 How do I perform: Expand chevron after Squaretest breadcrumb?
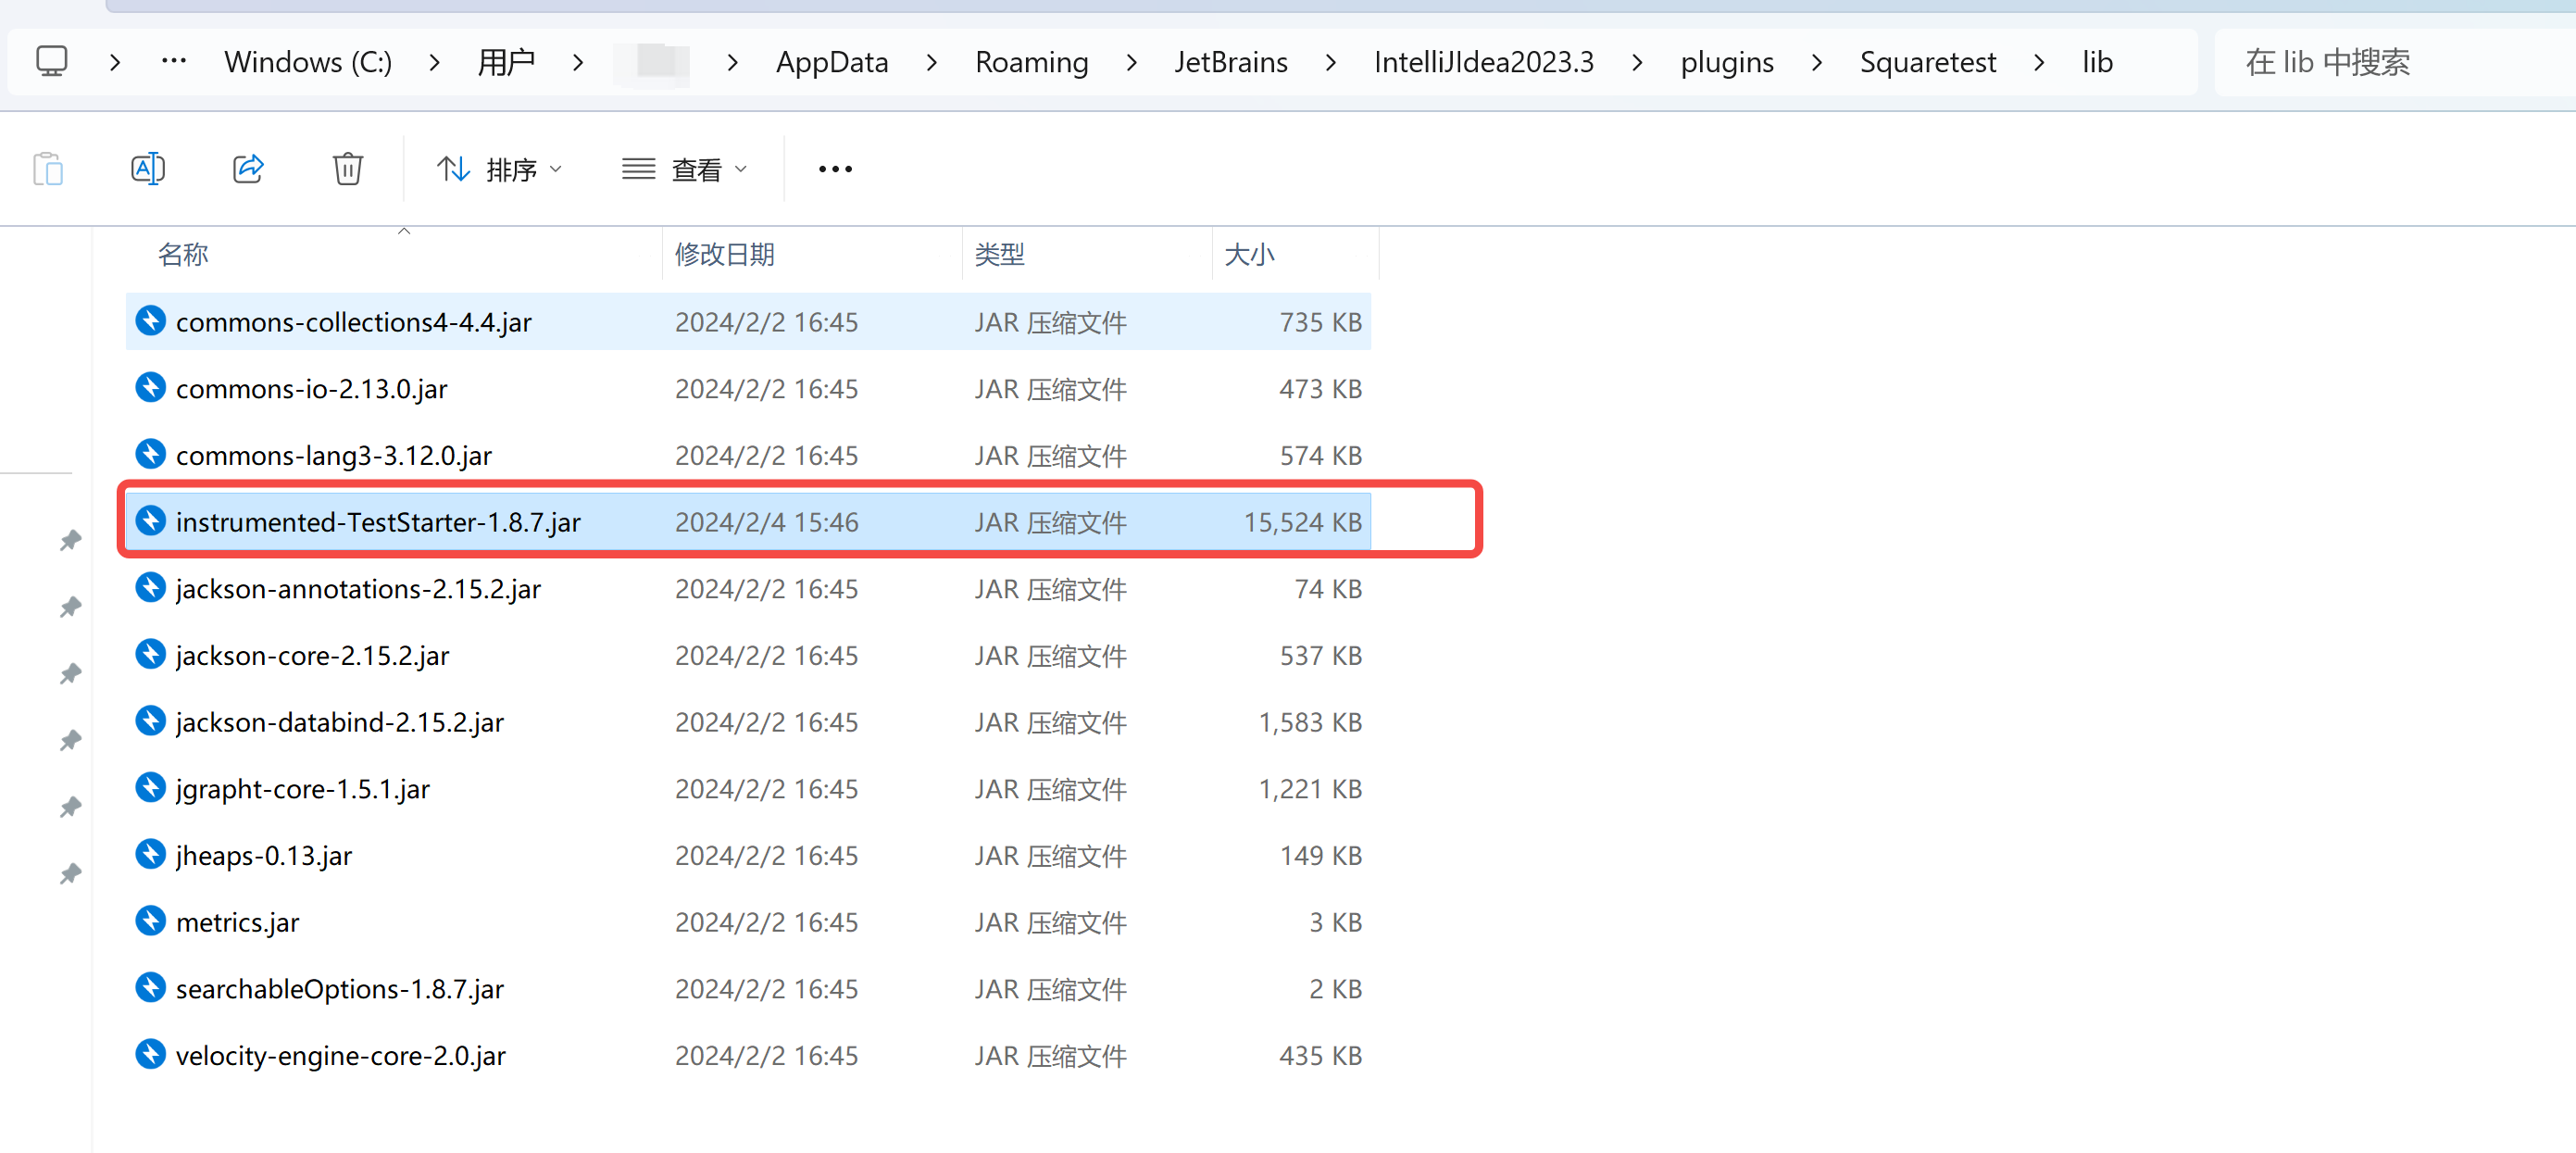[2039, 62]
